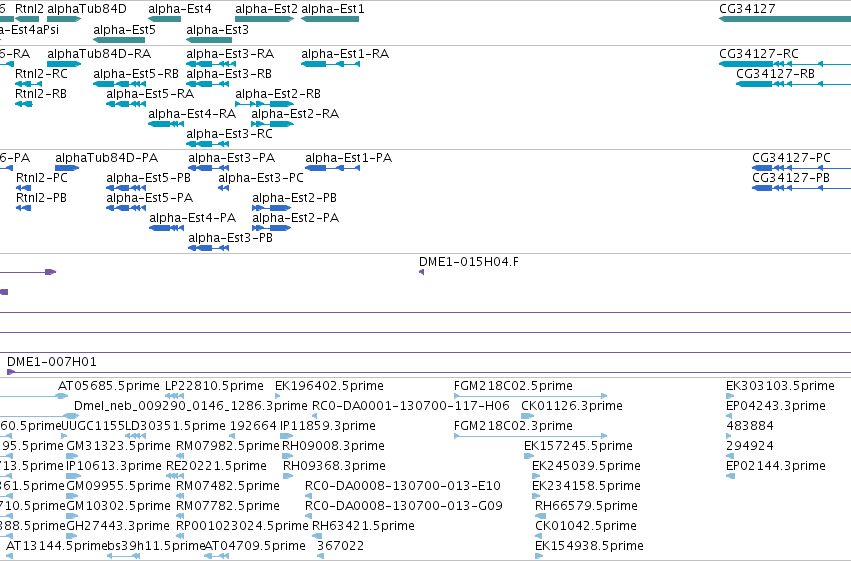Click EST EK154938.5prime
This screenshot has width=851, height=561.
[589, 546]
